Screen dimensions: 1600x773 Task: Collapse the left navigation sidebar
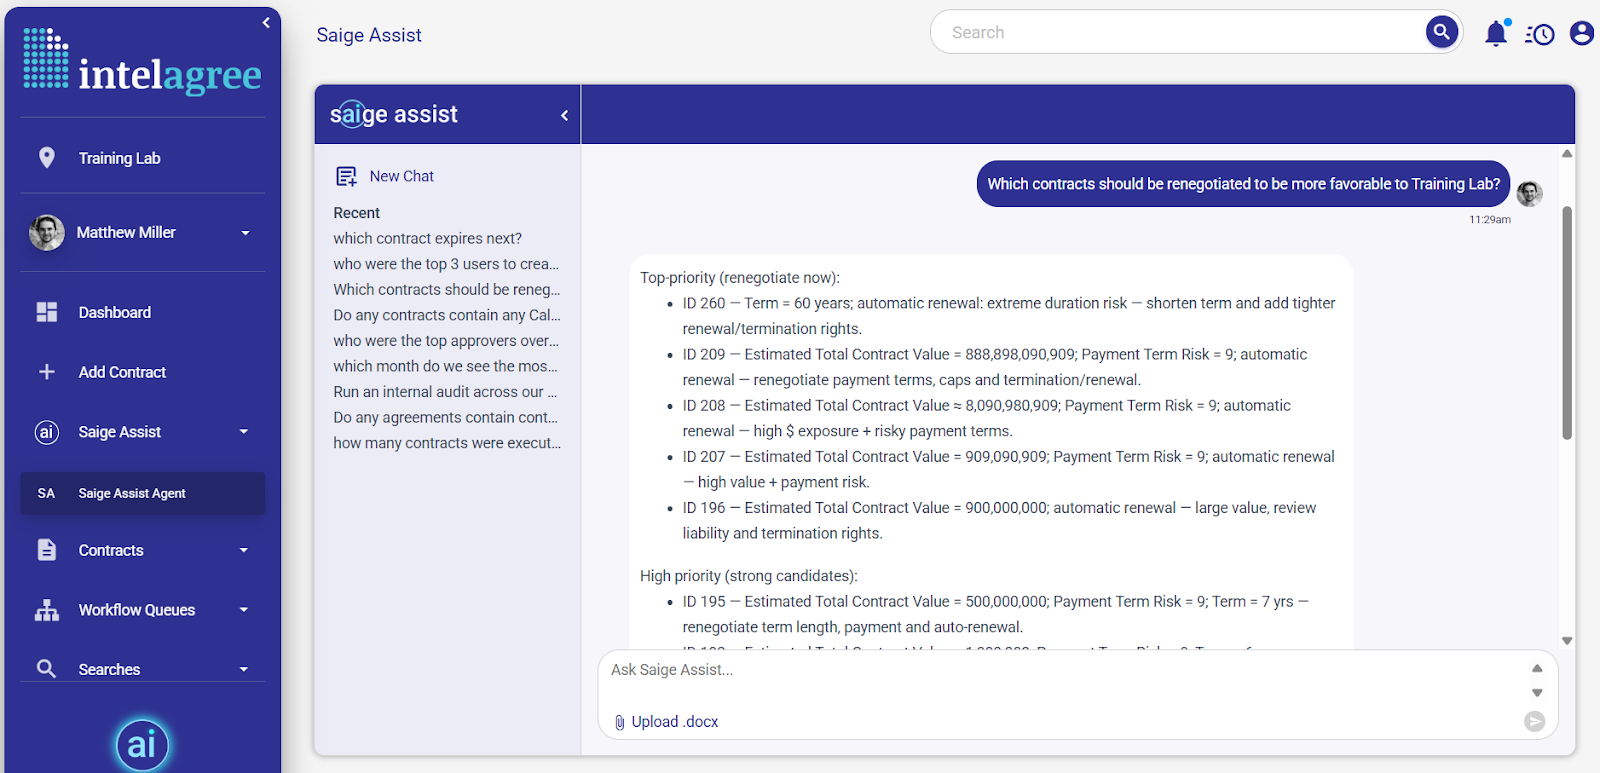pyautogui.click(x=266, y=22)
